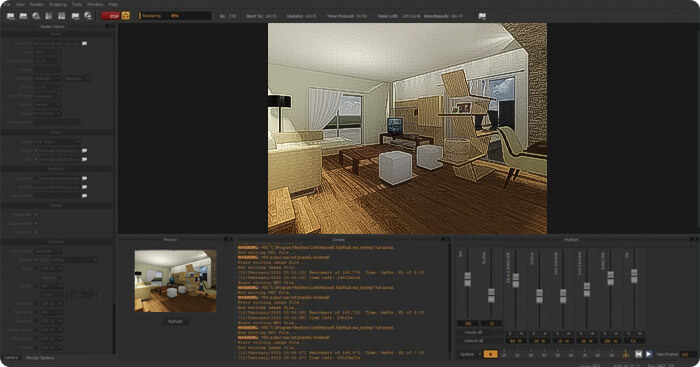The height and width of the screenshot is (367, 700).
Task: Toggle the Dispersion checkbox
Action: (x=36, y=232)
